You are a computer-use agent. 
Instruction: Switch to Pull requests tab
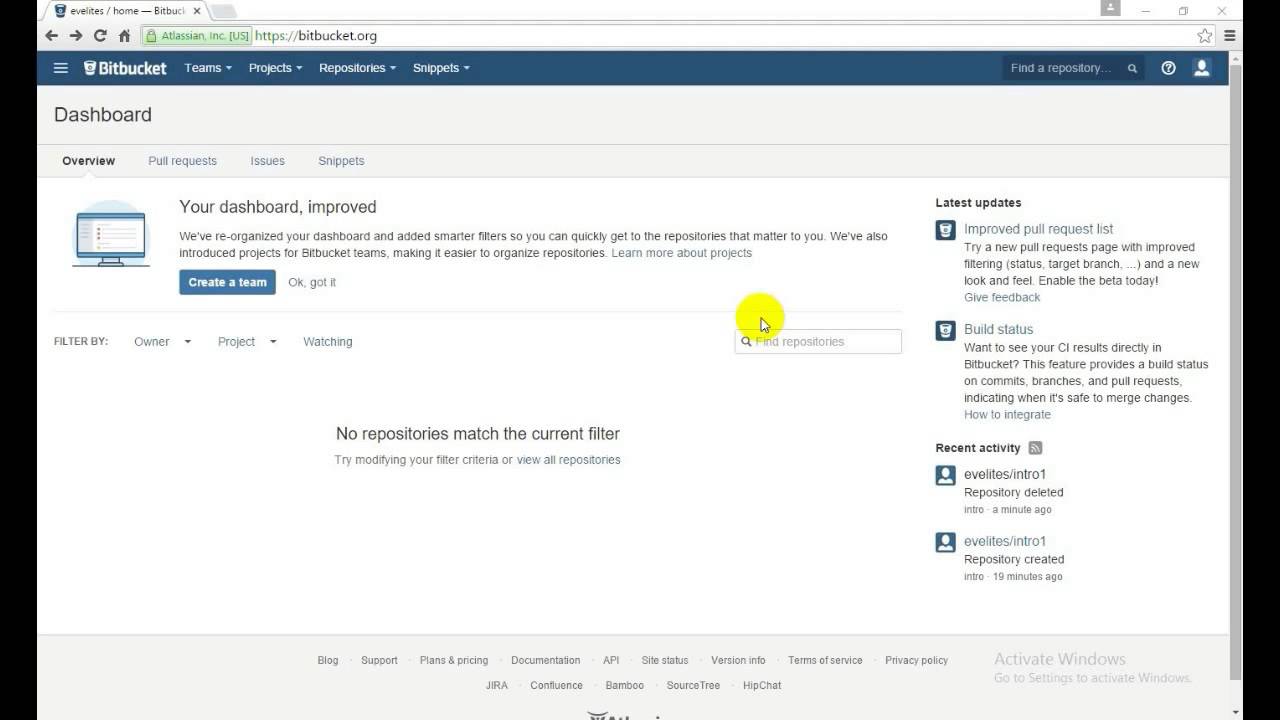click(x=182, y=161)
